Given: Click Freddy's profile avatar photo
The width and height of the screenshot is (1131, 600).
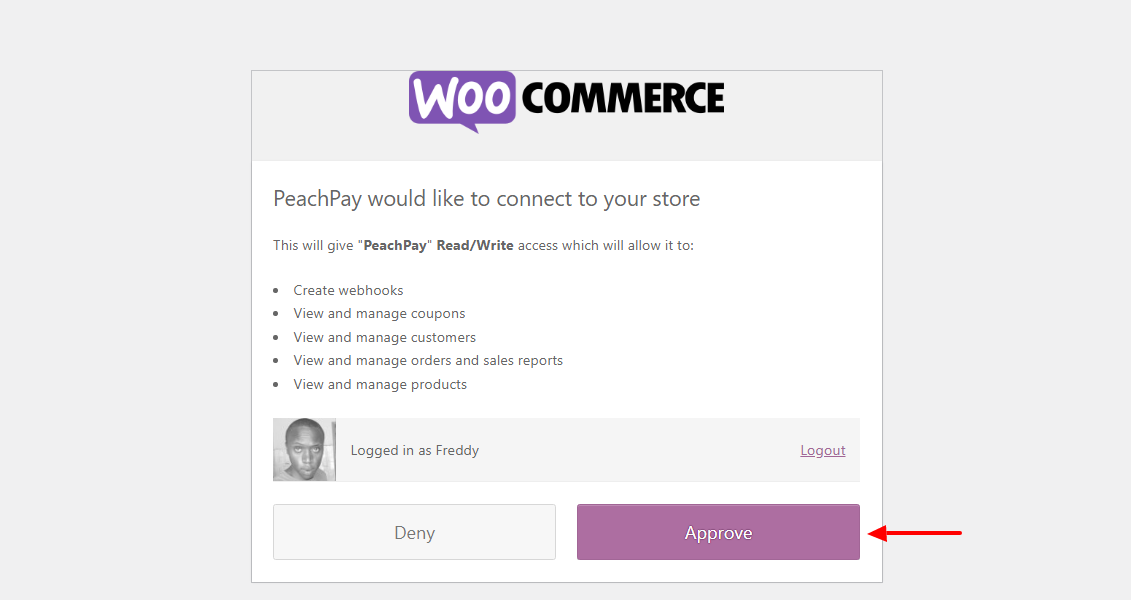Looking at the screenshot, I should [x=304, y=450].
